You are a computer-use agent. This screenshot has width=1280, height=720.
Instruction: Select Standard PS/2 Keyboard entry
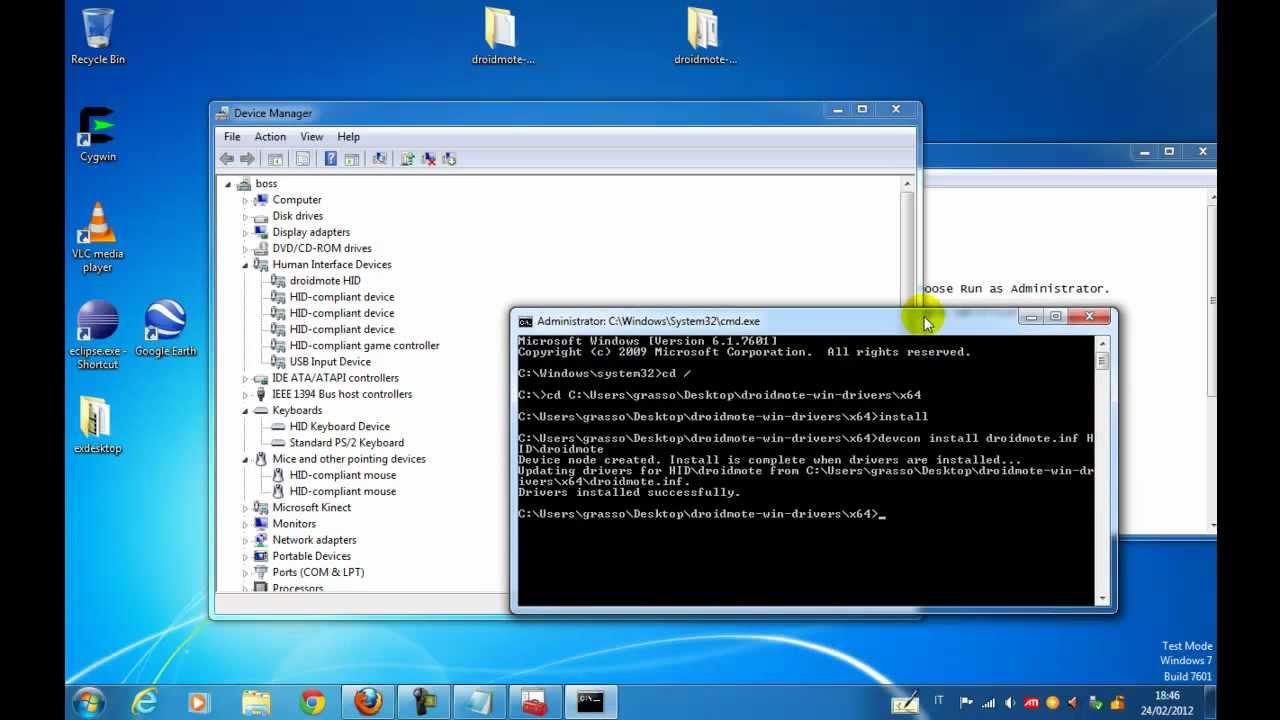click(x=346, y=443)
